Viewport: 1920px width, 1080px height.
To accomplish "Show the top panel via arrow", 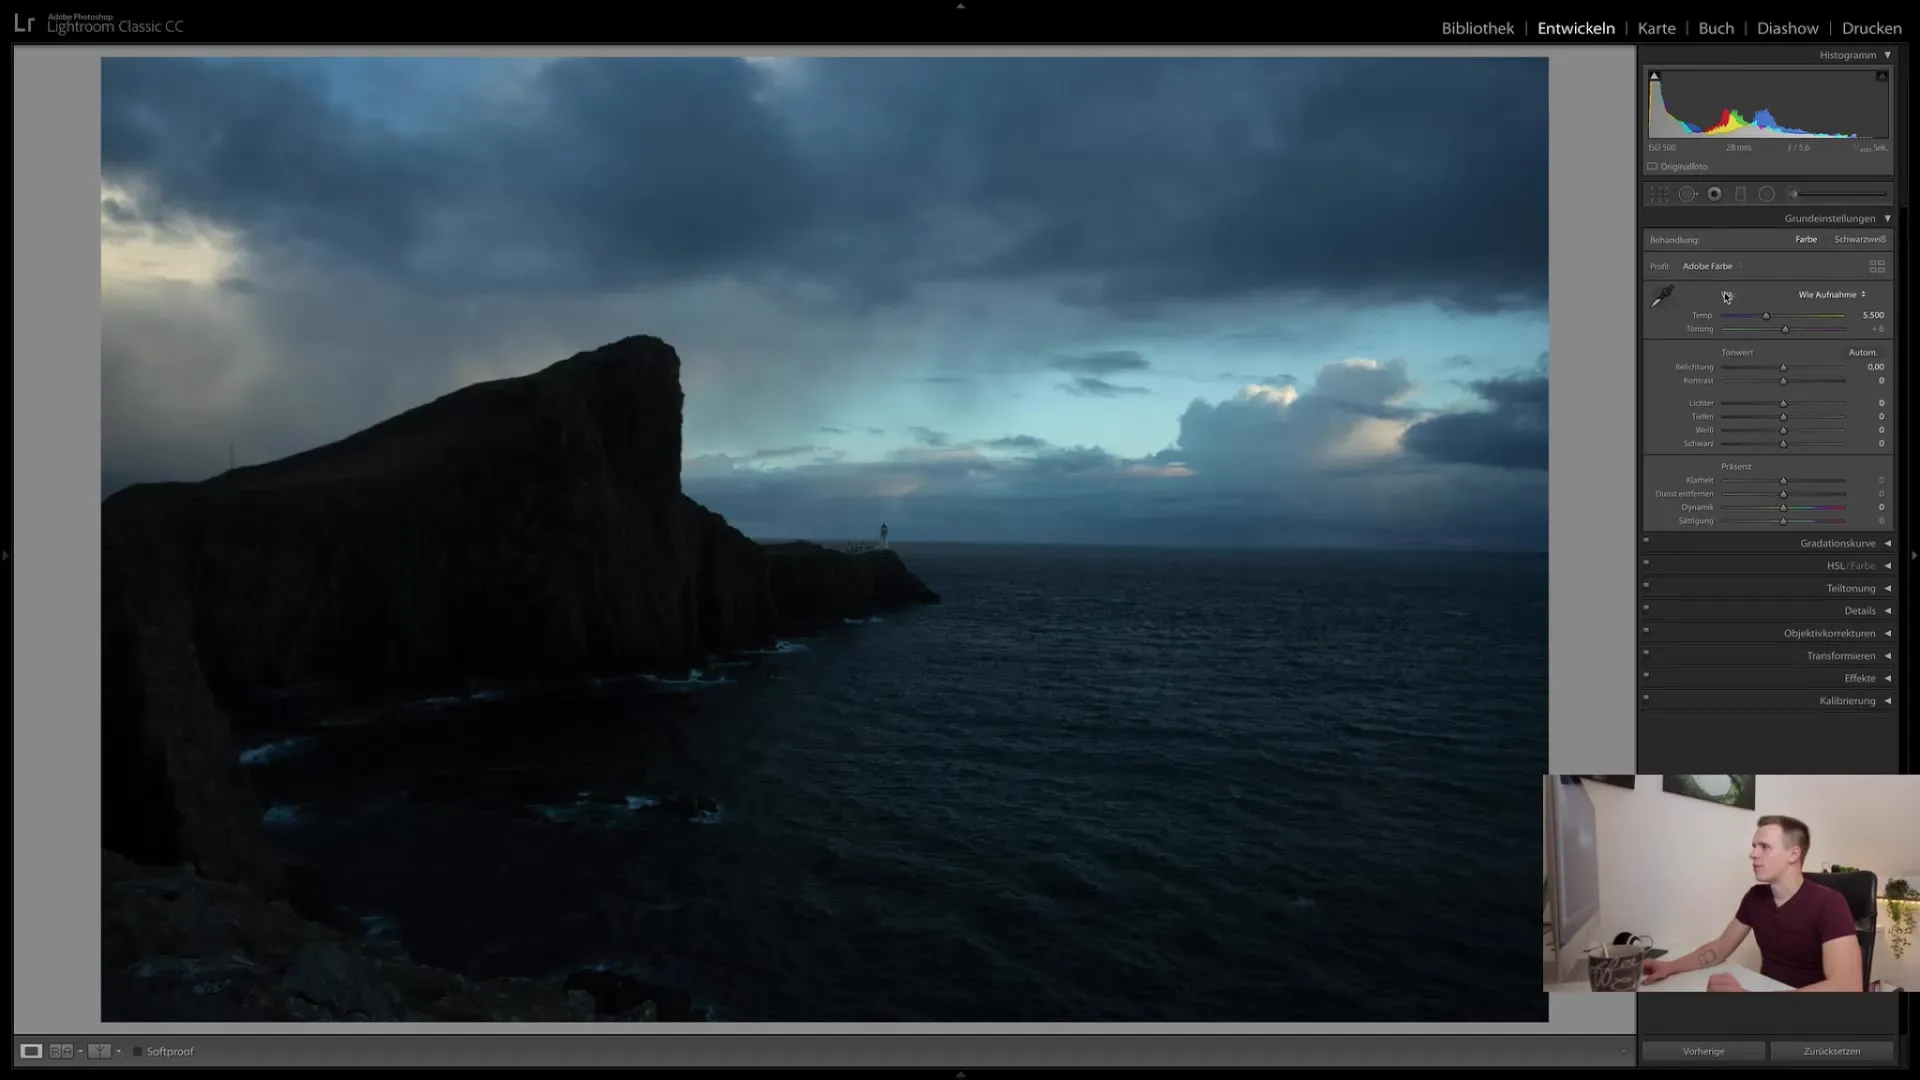I will pyautogui.click(x=960, y=6).
